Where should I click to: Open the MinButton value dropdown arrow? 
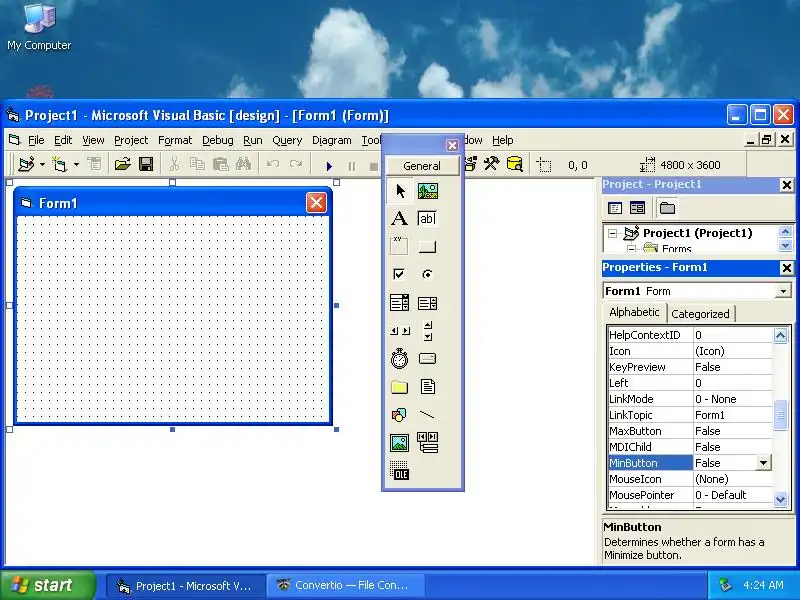pyautogui.click(x=763, y=463)
